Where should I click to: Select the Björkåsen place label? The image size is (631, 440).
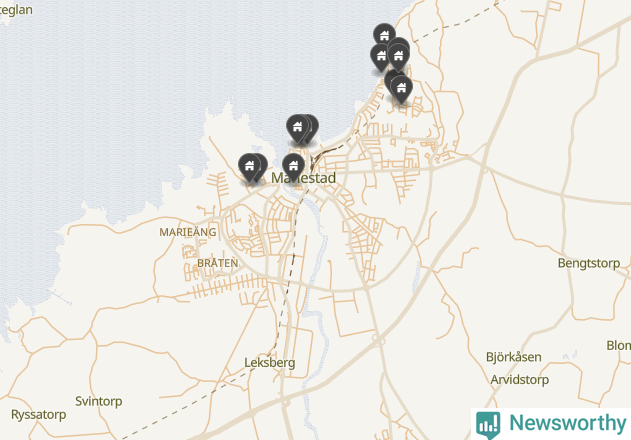point(513,357)
